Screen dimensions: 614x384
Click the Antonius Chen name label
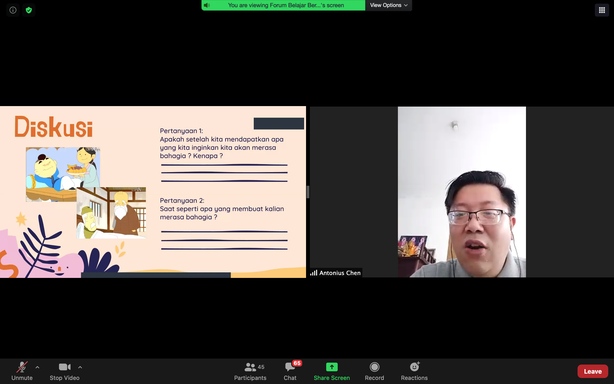340,273
